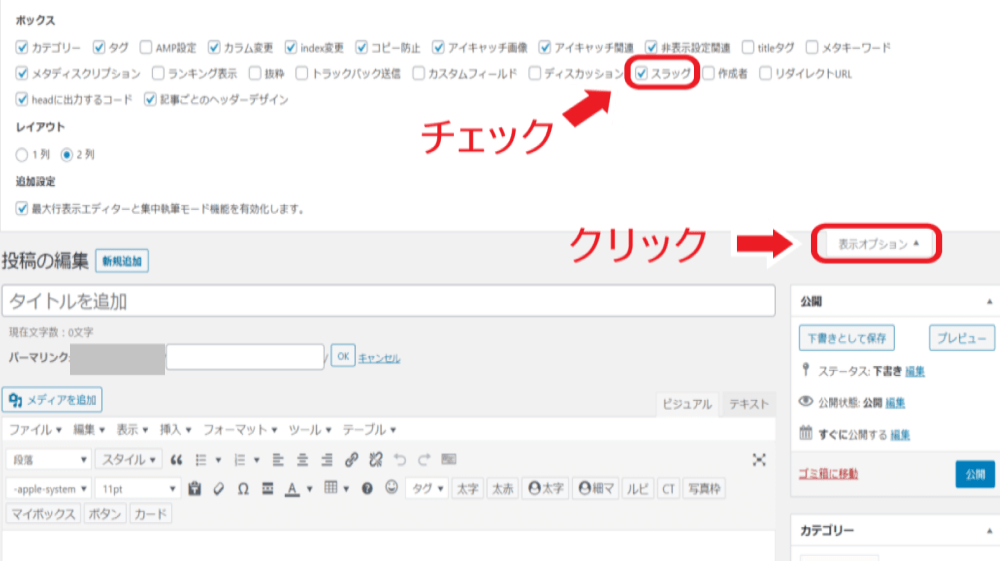Click the clear formatting eraser icon
Viewport: 1000px width, 561px height.
(x=218, y=489)
